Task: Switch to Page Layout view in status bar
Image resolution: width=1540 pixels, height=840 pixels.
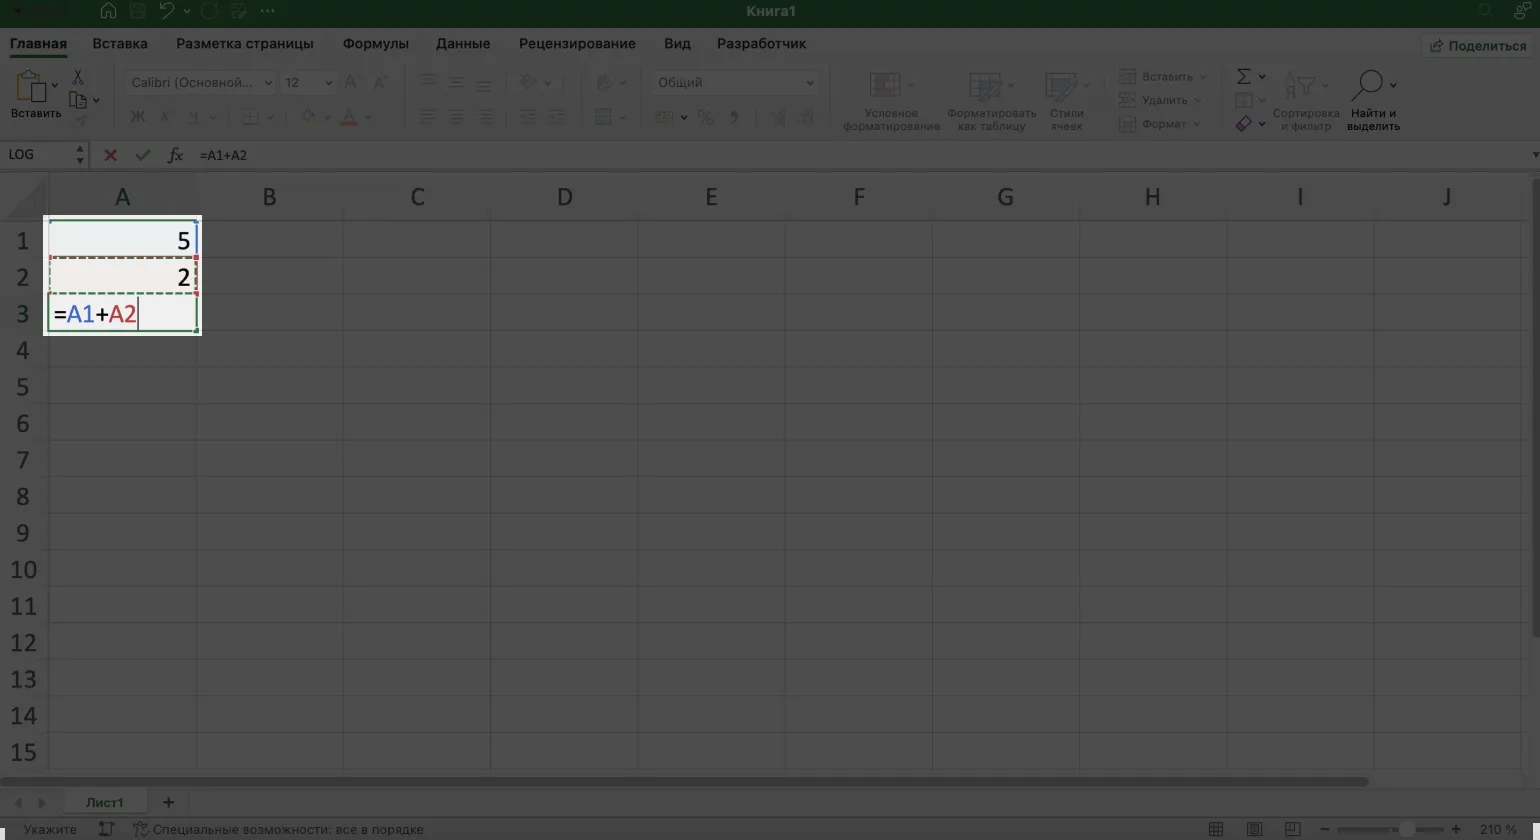Action: (x=1254, y=829)
